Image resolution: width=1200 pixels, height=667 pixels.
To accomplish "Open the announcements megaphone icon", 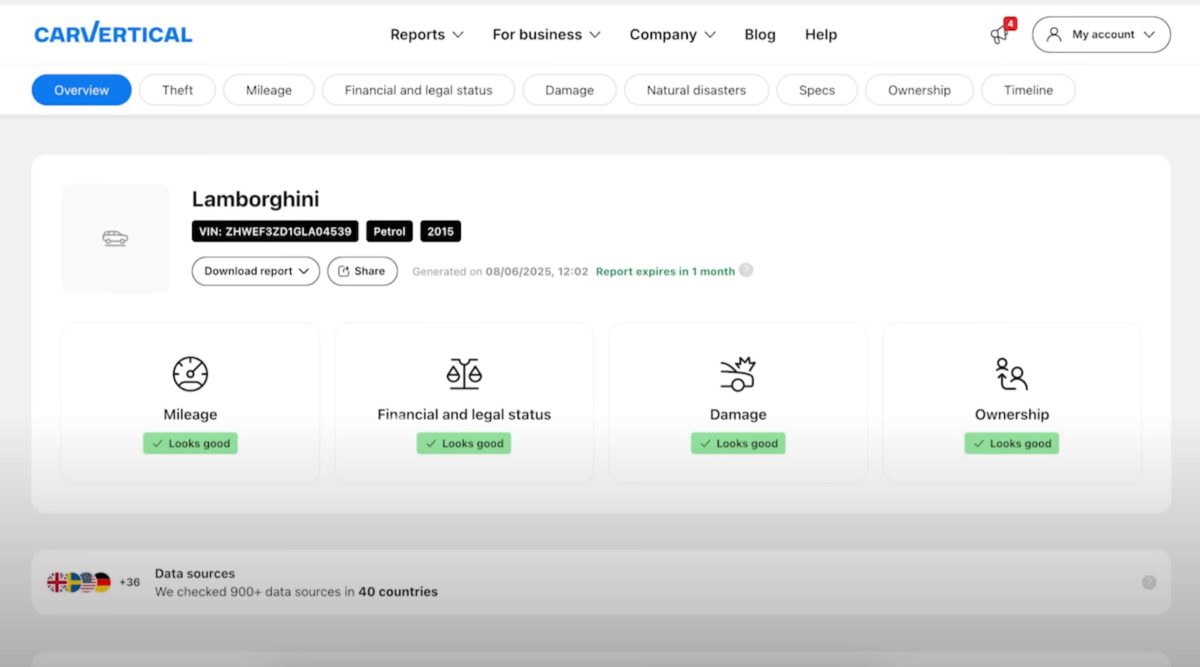I will [x=999, y=35].
